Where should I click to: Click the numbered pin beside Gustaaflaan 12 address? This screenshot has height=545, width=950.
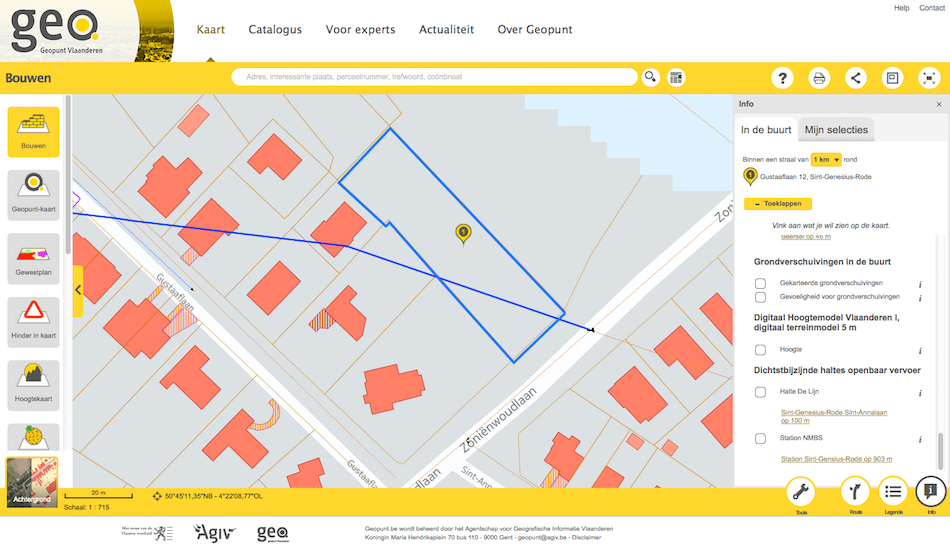[x=750, y=176]
